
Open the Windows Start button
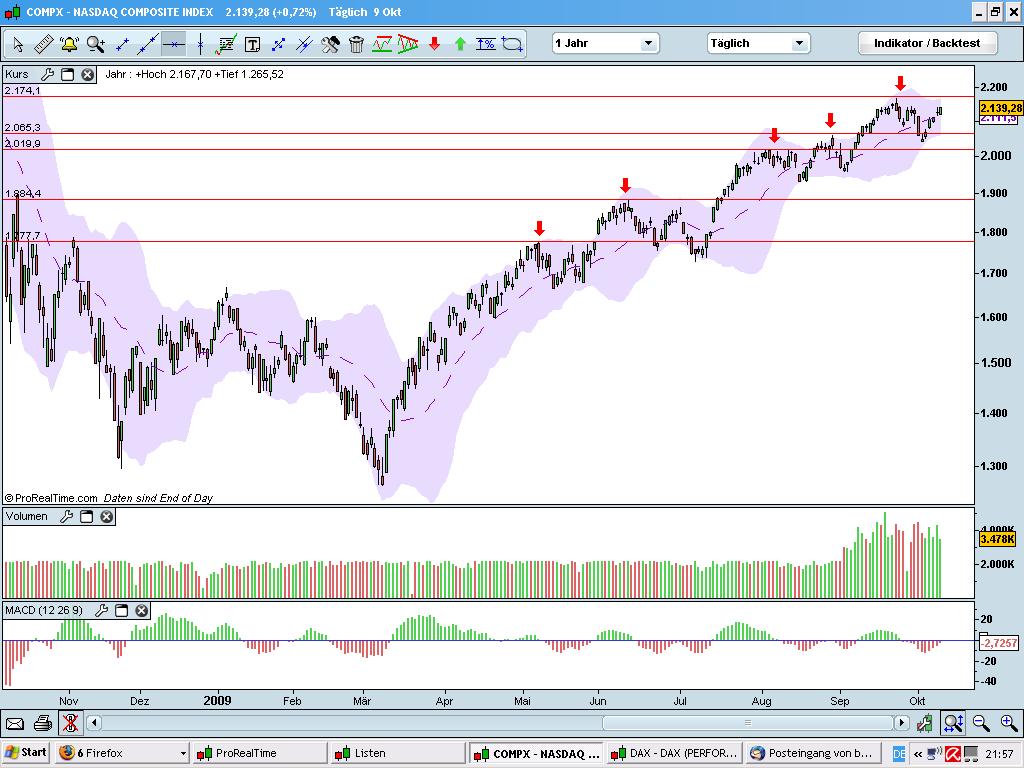[x=25, y=752]
